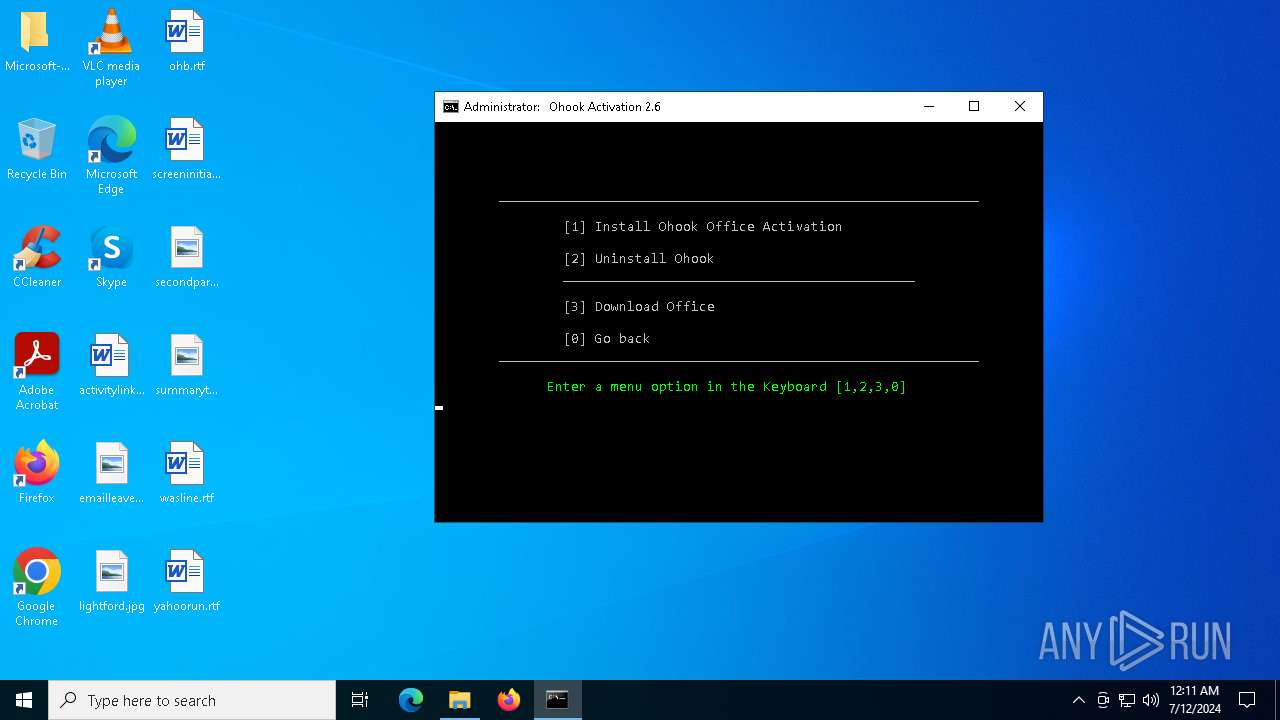Minimize the Ohook Activation window
1280x720 pixels.
click(929, 107)
